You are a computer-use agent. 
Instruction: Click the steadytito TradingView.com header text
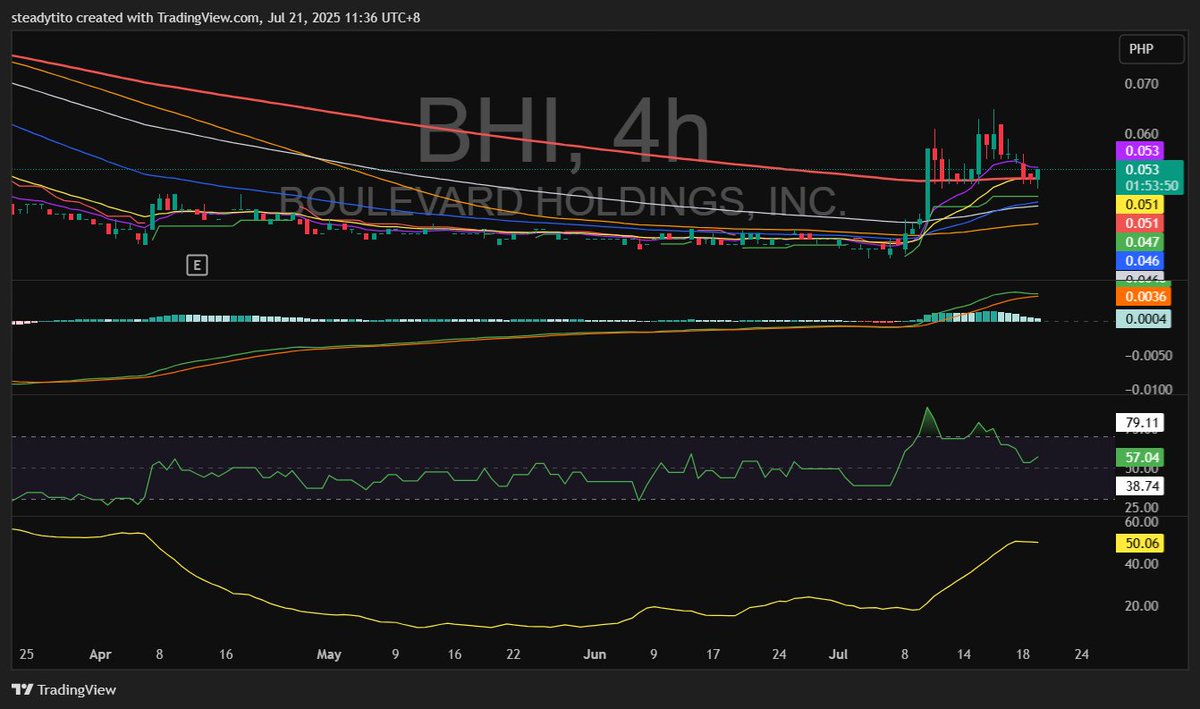tap(215, 17)
